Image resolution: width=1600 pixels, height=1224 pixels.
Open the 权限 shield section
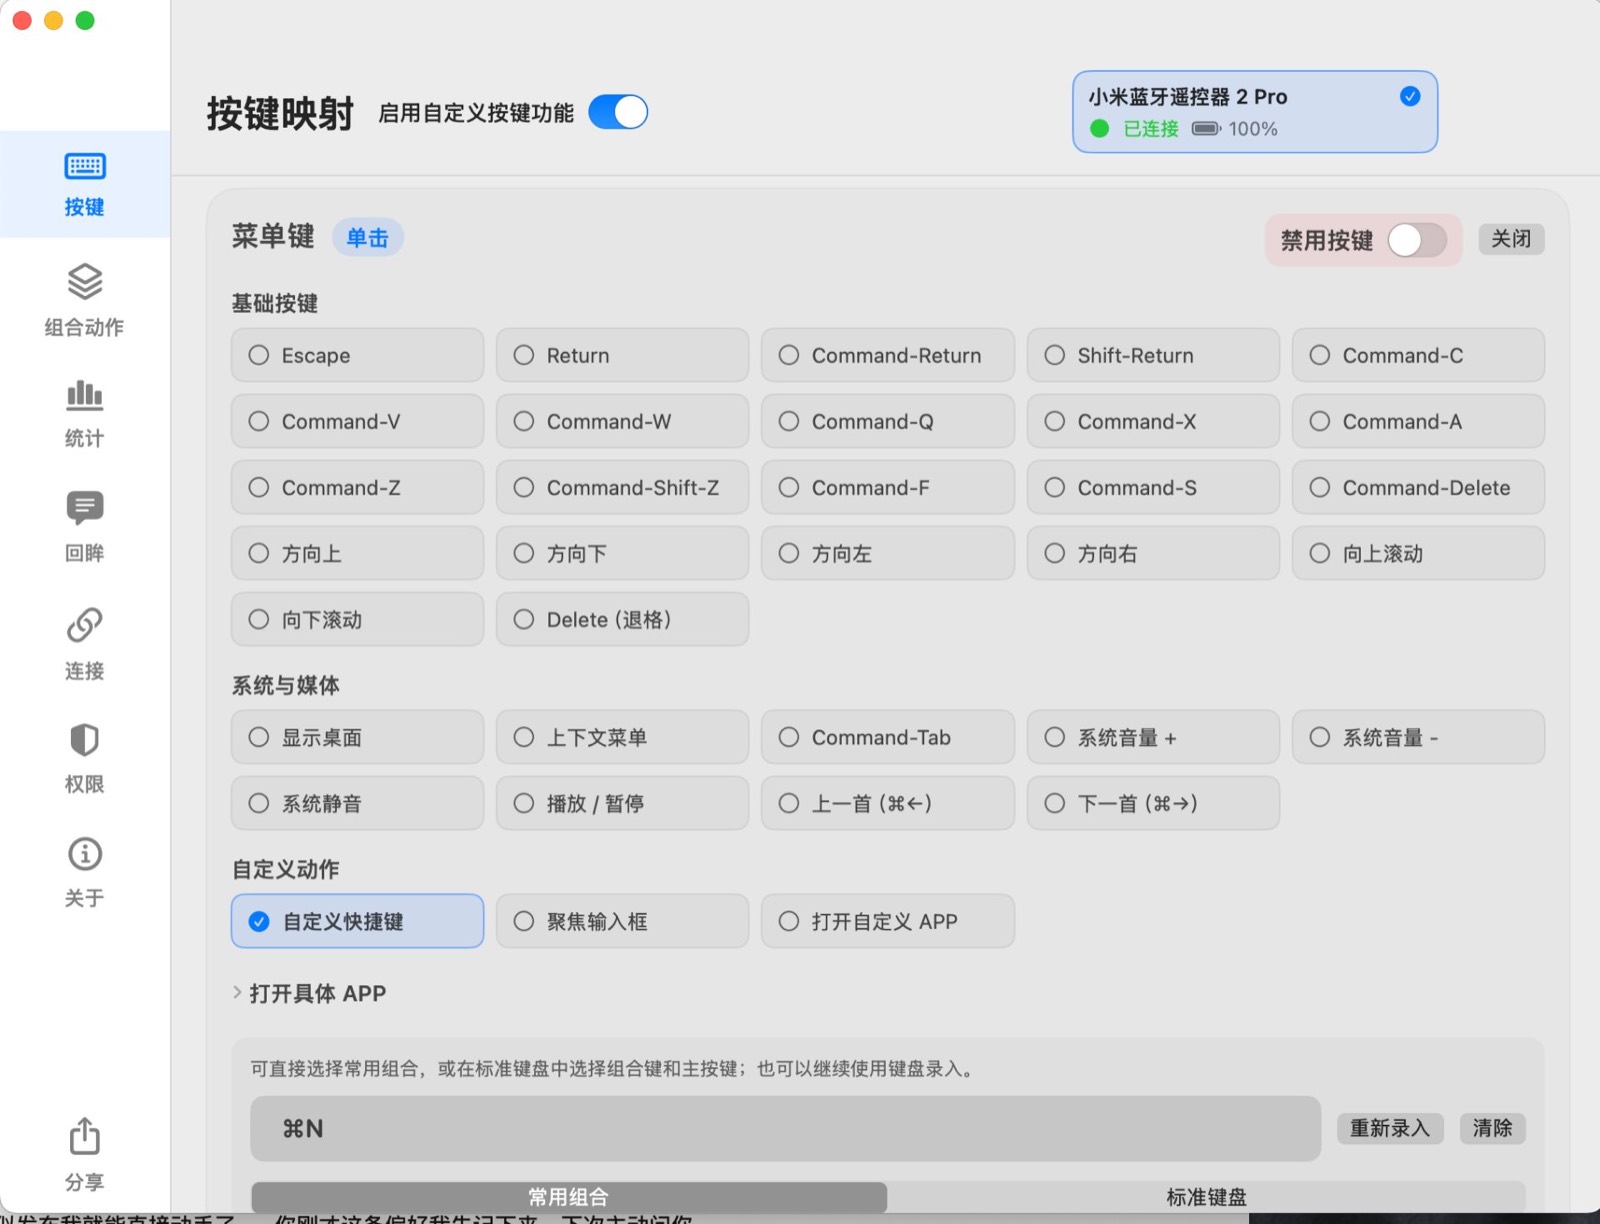(85, 757)
